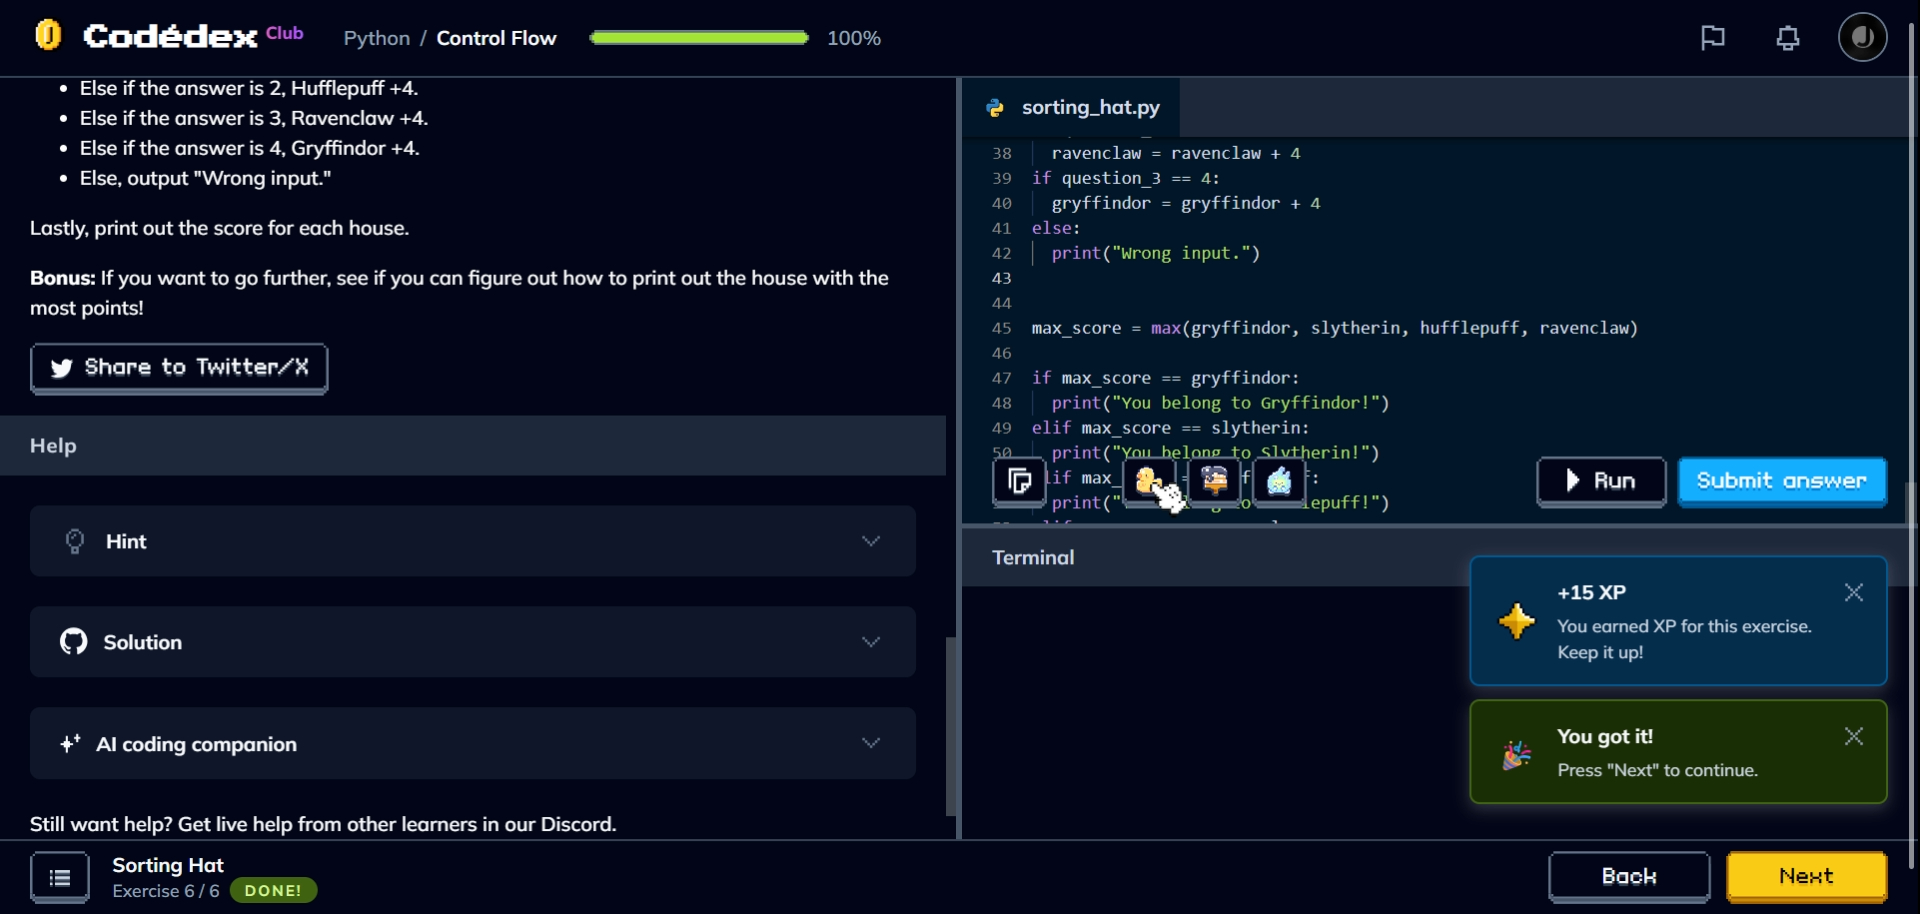Click Share to Twitter/X button

click(179, 368)
